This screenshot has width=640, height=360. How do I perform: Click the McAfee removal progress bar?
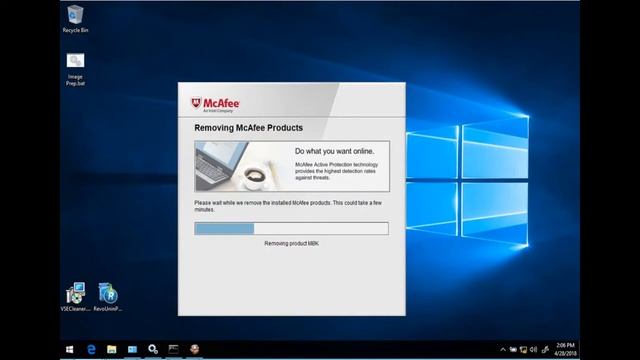291,229
